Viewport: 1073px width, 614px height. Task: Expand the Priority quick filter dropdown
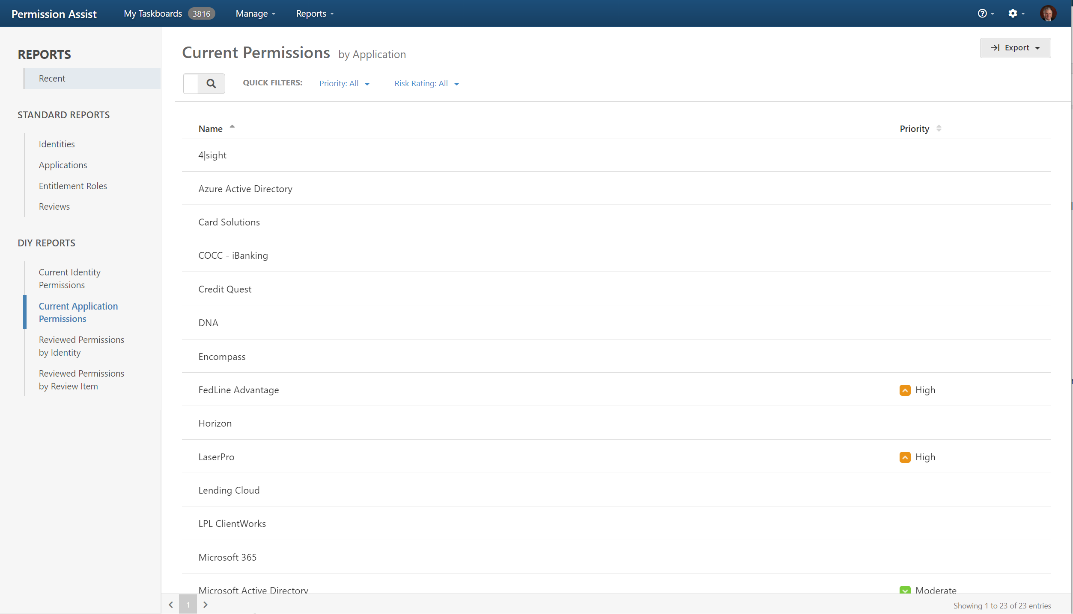click(344, 84)
